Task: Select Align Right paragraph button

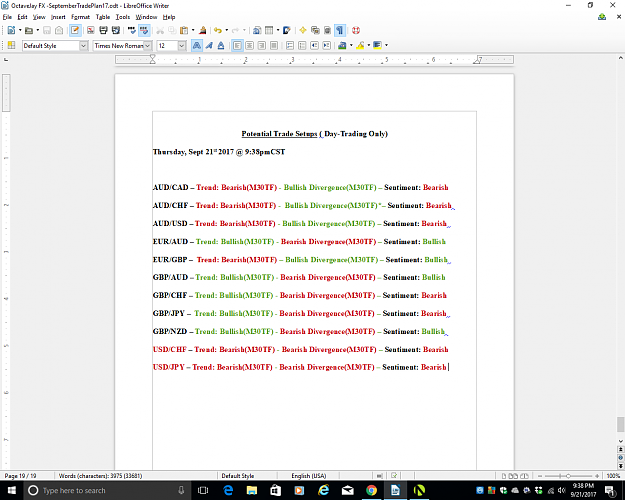Action: [261, 45]
